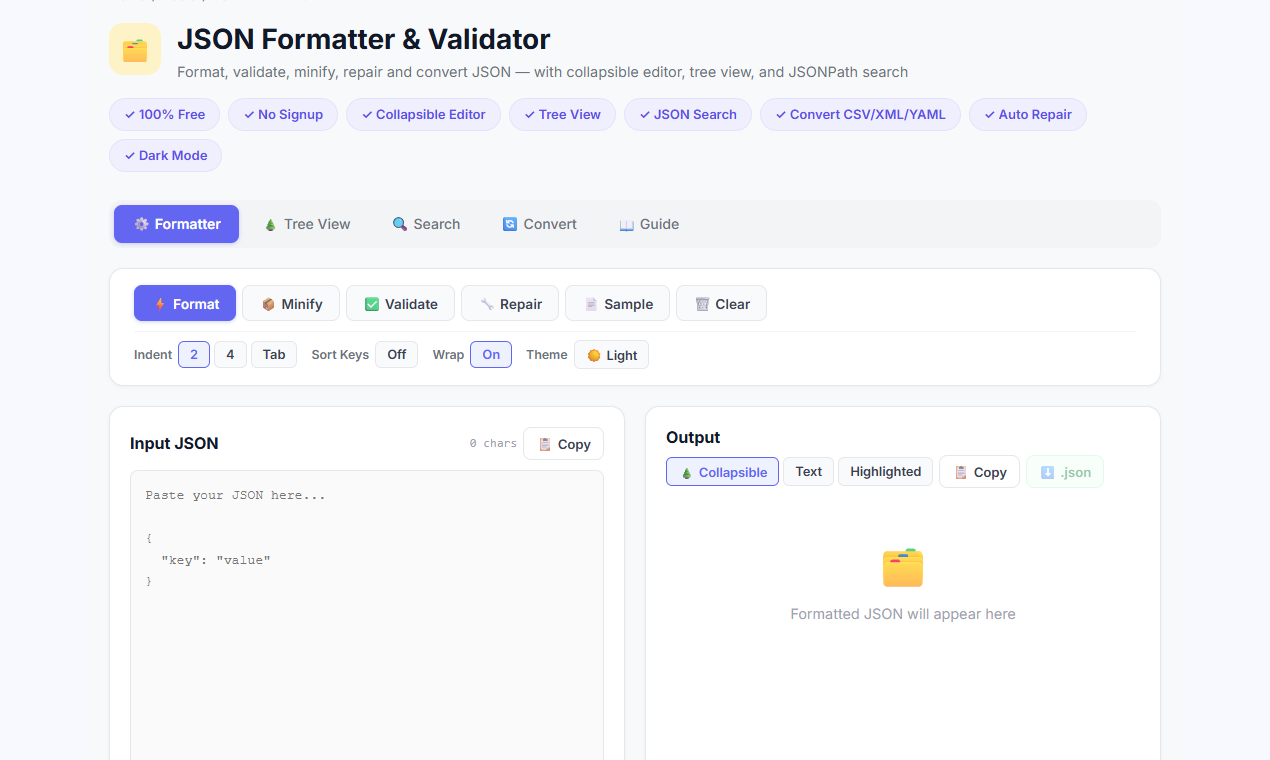
Task: Toggle Wrap On setting
Action: pyautogui.click(x=491, y=354)
